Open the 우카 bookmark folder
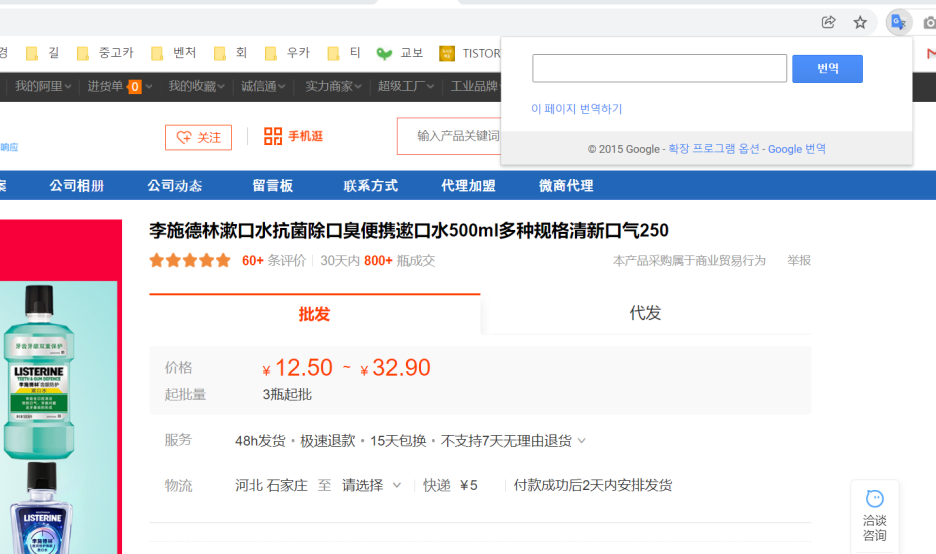Screen dimensions: 936x554 287,53
